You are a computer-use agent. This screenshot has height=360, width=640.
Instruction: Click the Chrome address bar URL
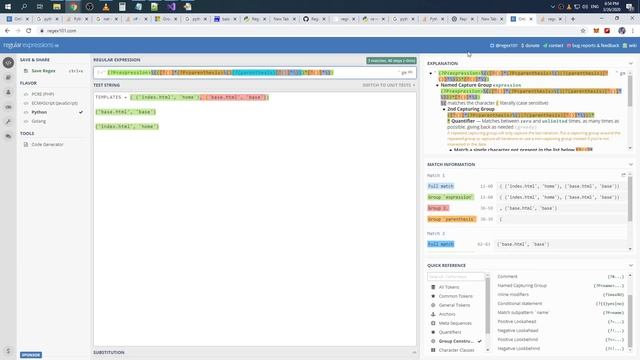(x=61, y=31)
